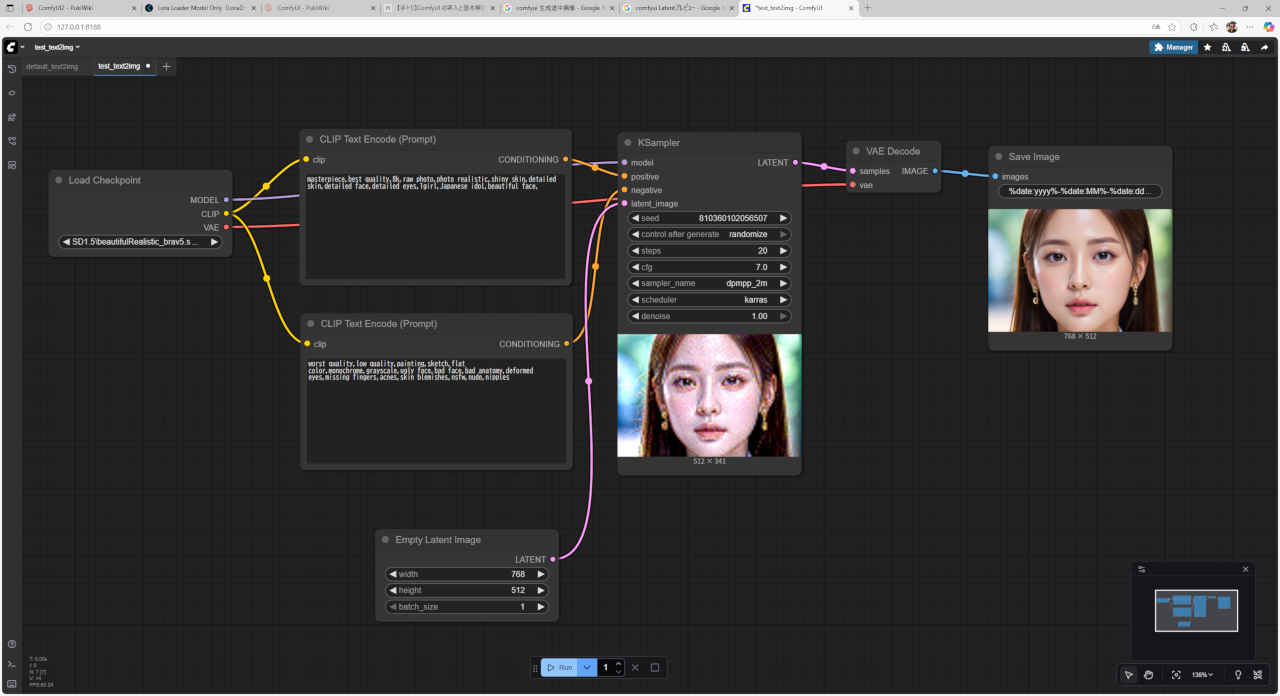Collapse the Load Checkpoint node
Screen dimensions: 1280x696
click(x=58, y=181)
